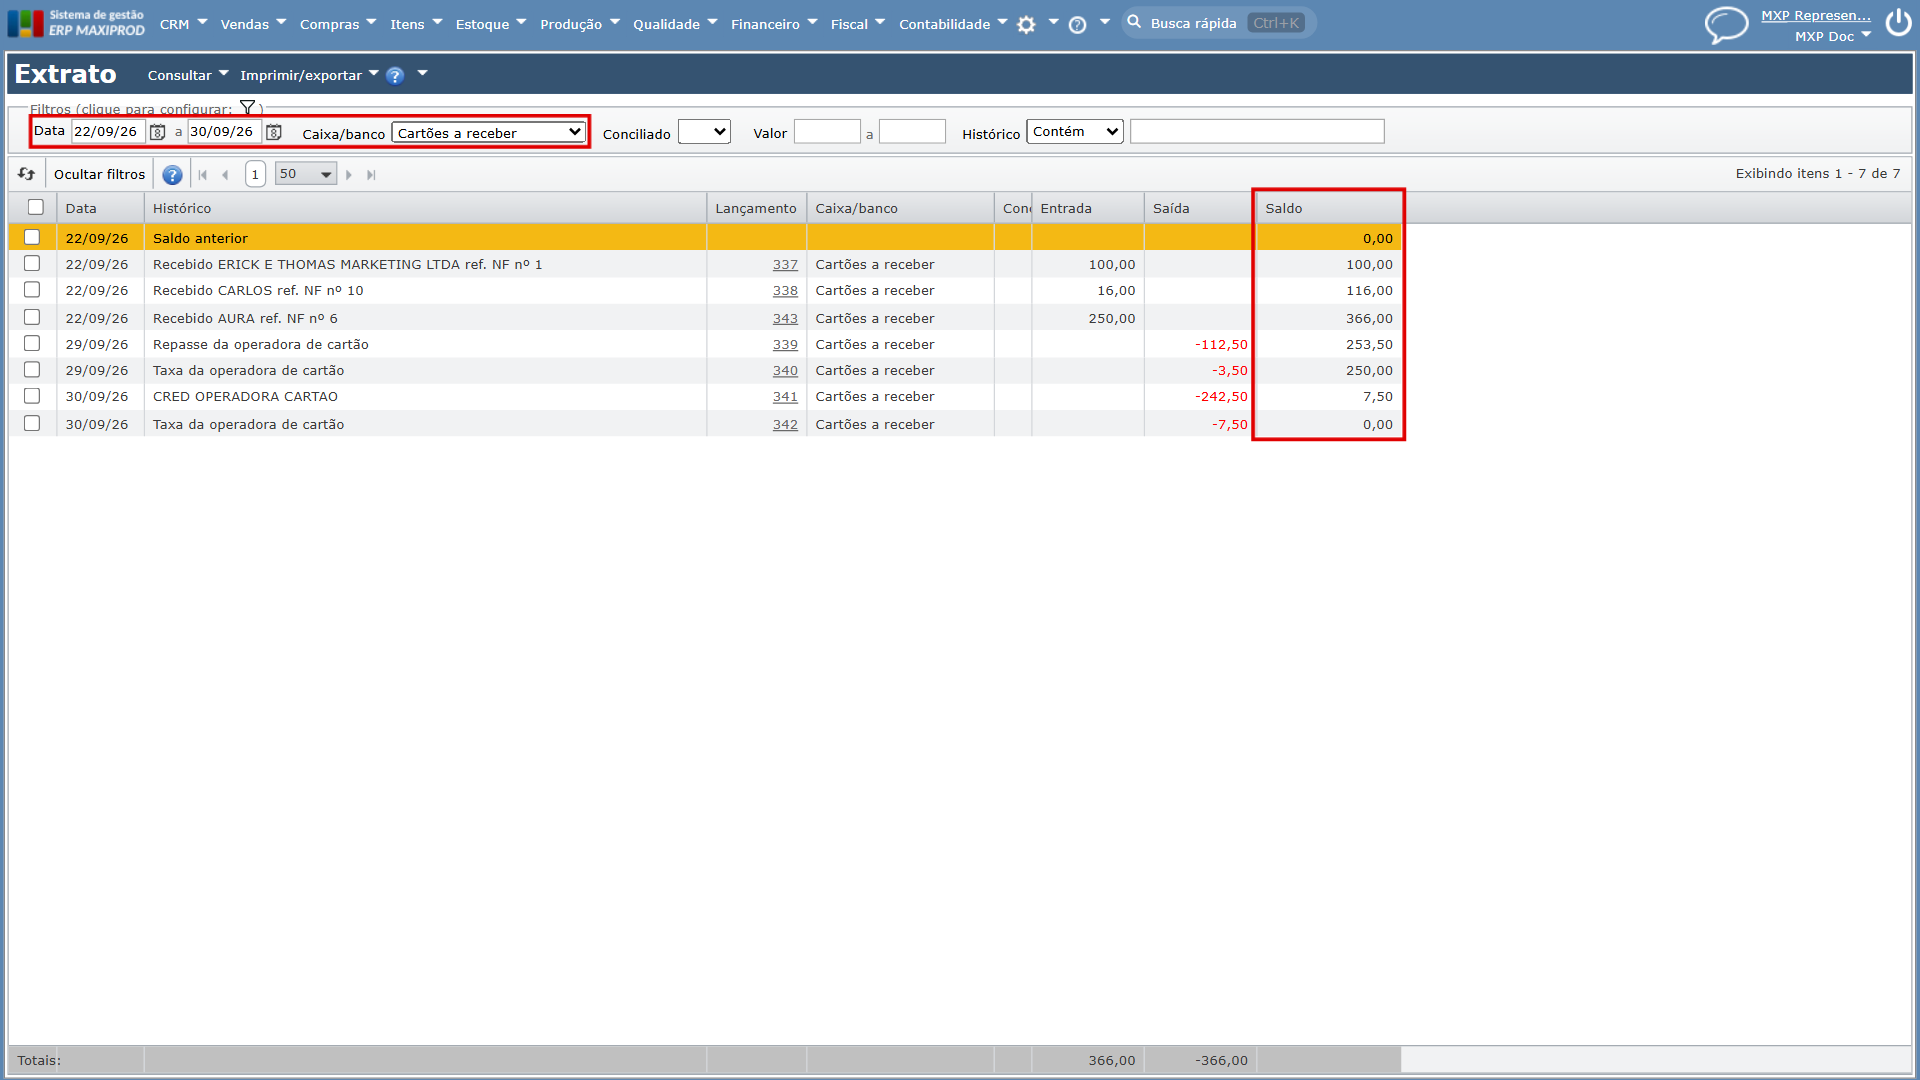Open lançamento link 337
The image size is (1920, 1080).
point(785,265)
